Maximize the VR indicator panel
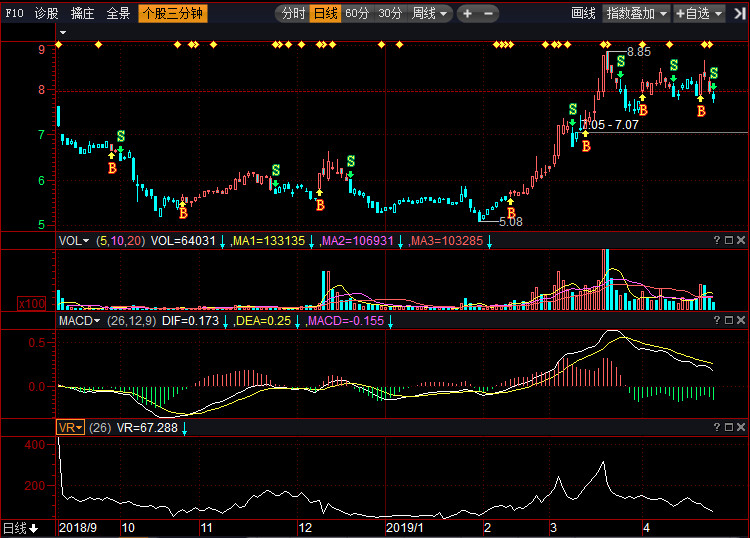Image resolution: width=750 pixels, height=538 pixels. pos(728,427)
